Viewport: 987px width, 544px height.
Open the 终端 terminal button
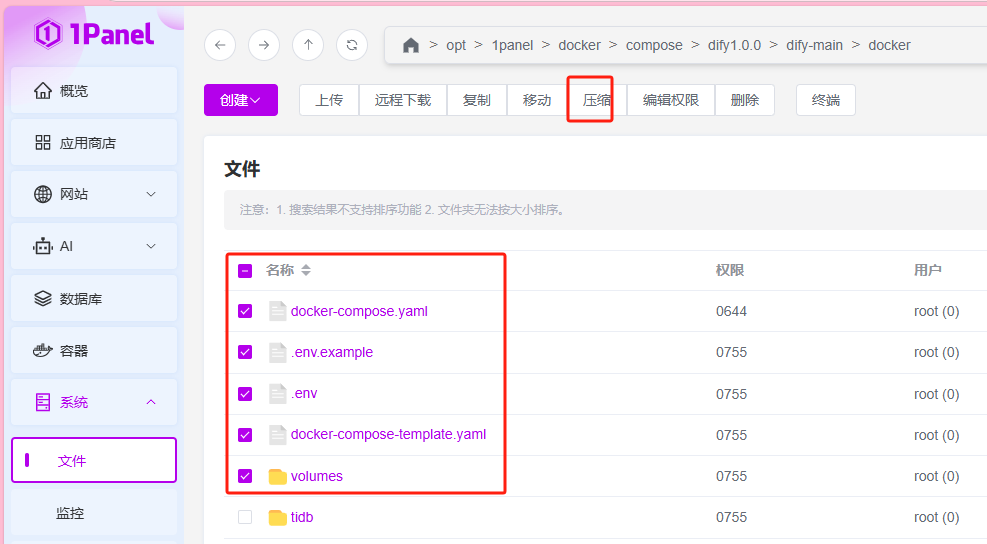[x=826, y=100]
